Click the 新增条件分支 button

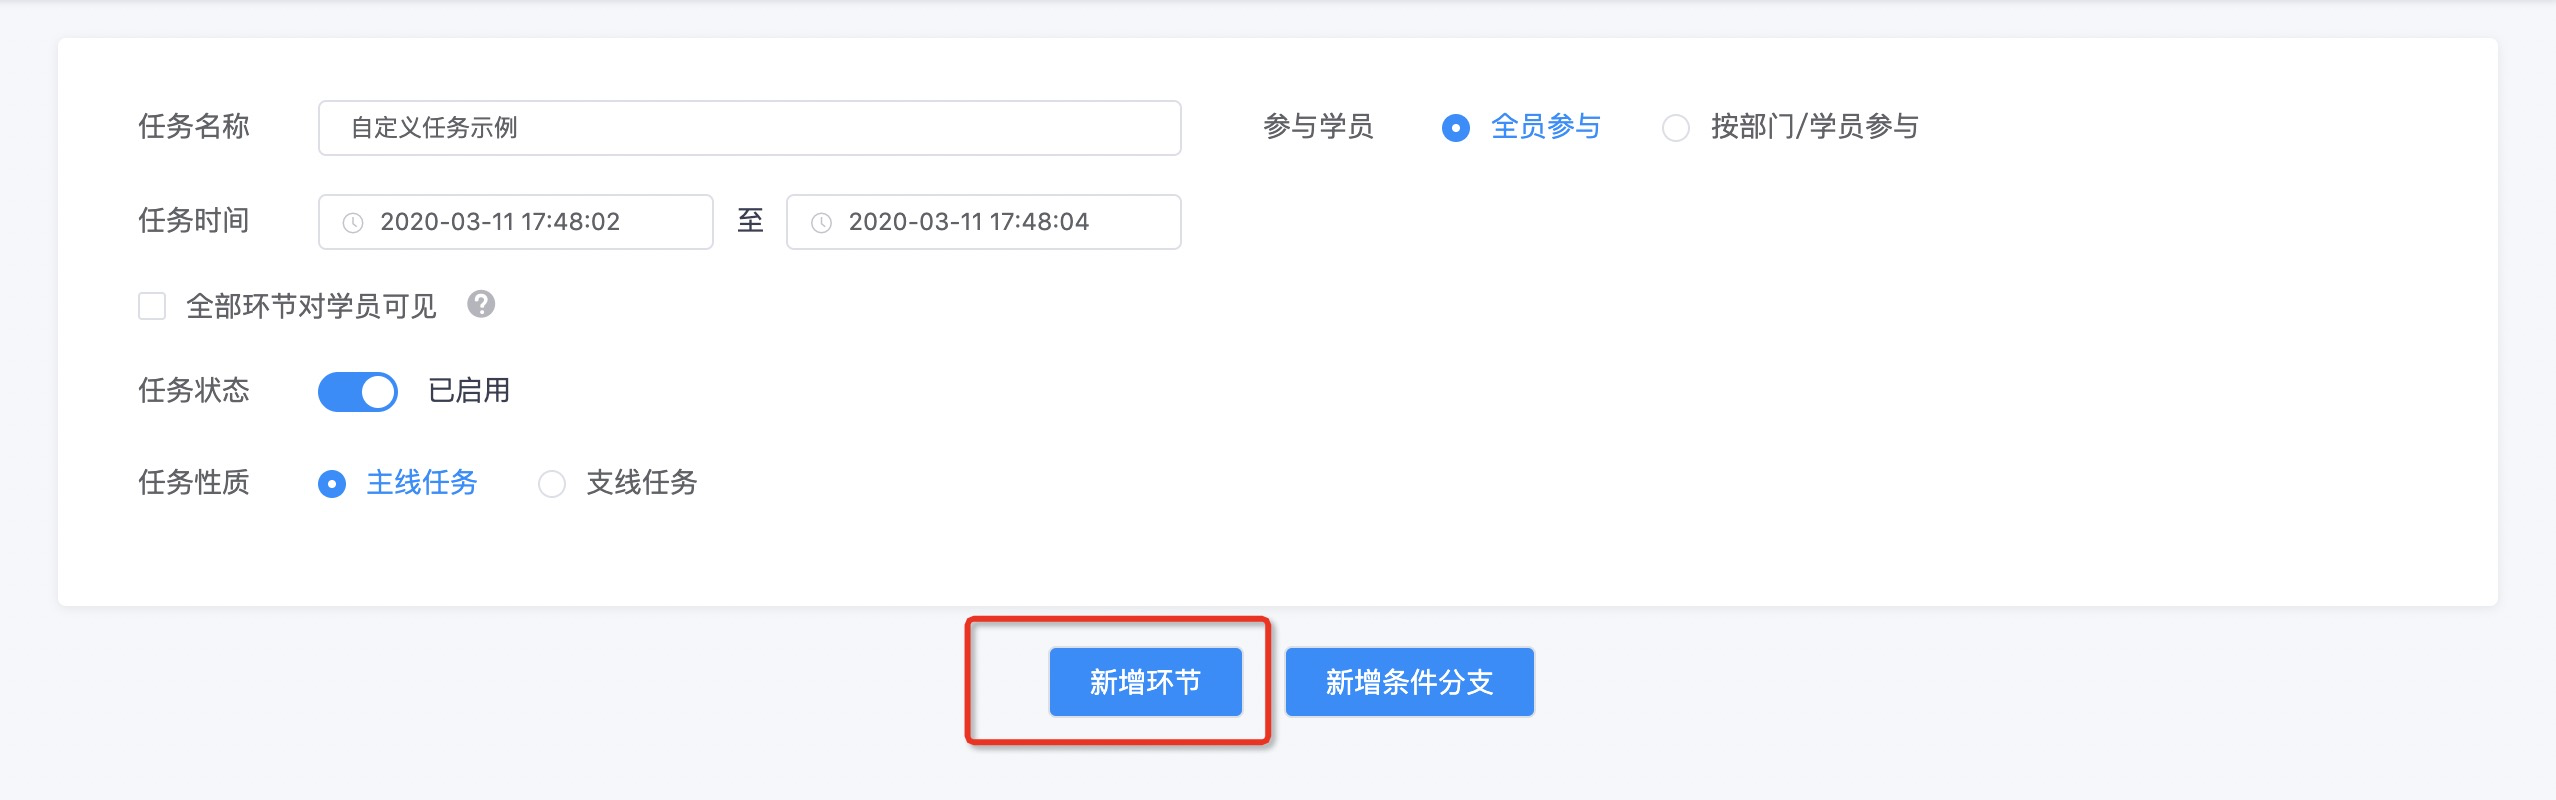pyautogui.click(x=1409, y=682)
